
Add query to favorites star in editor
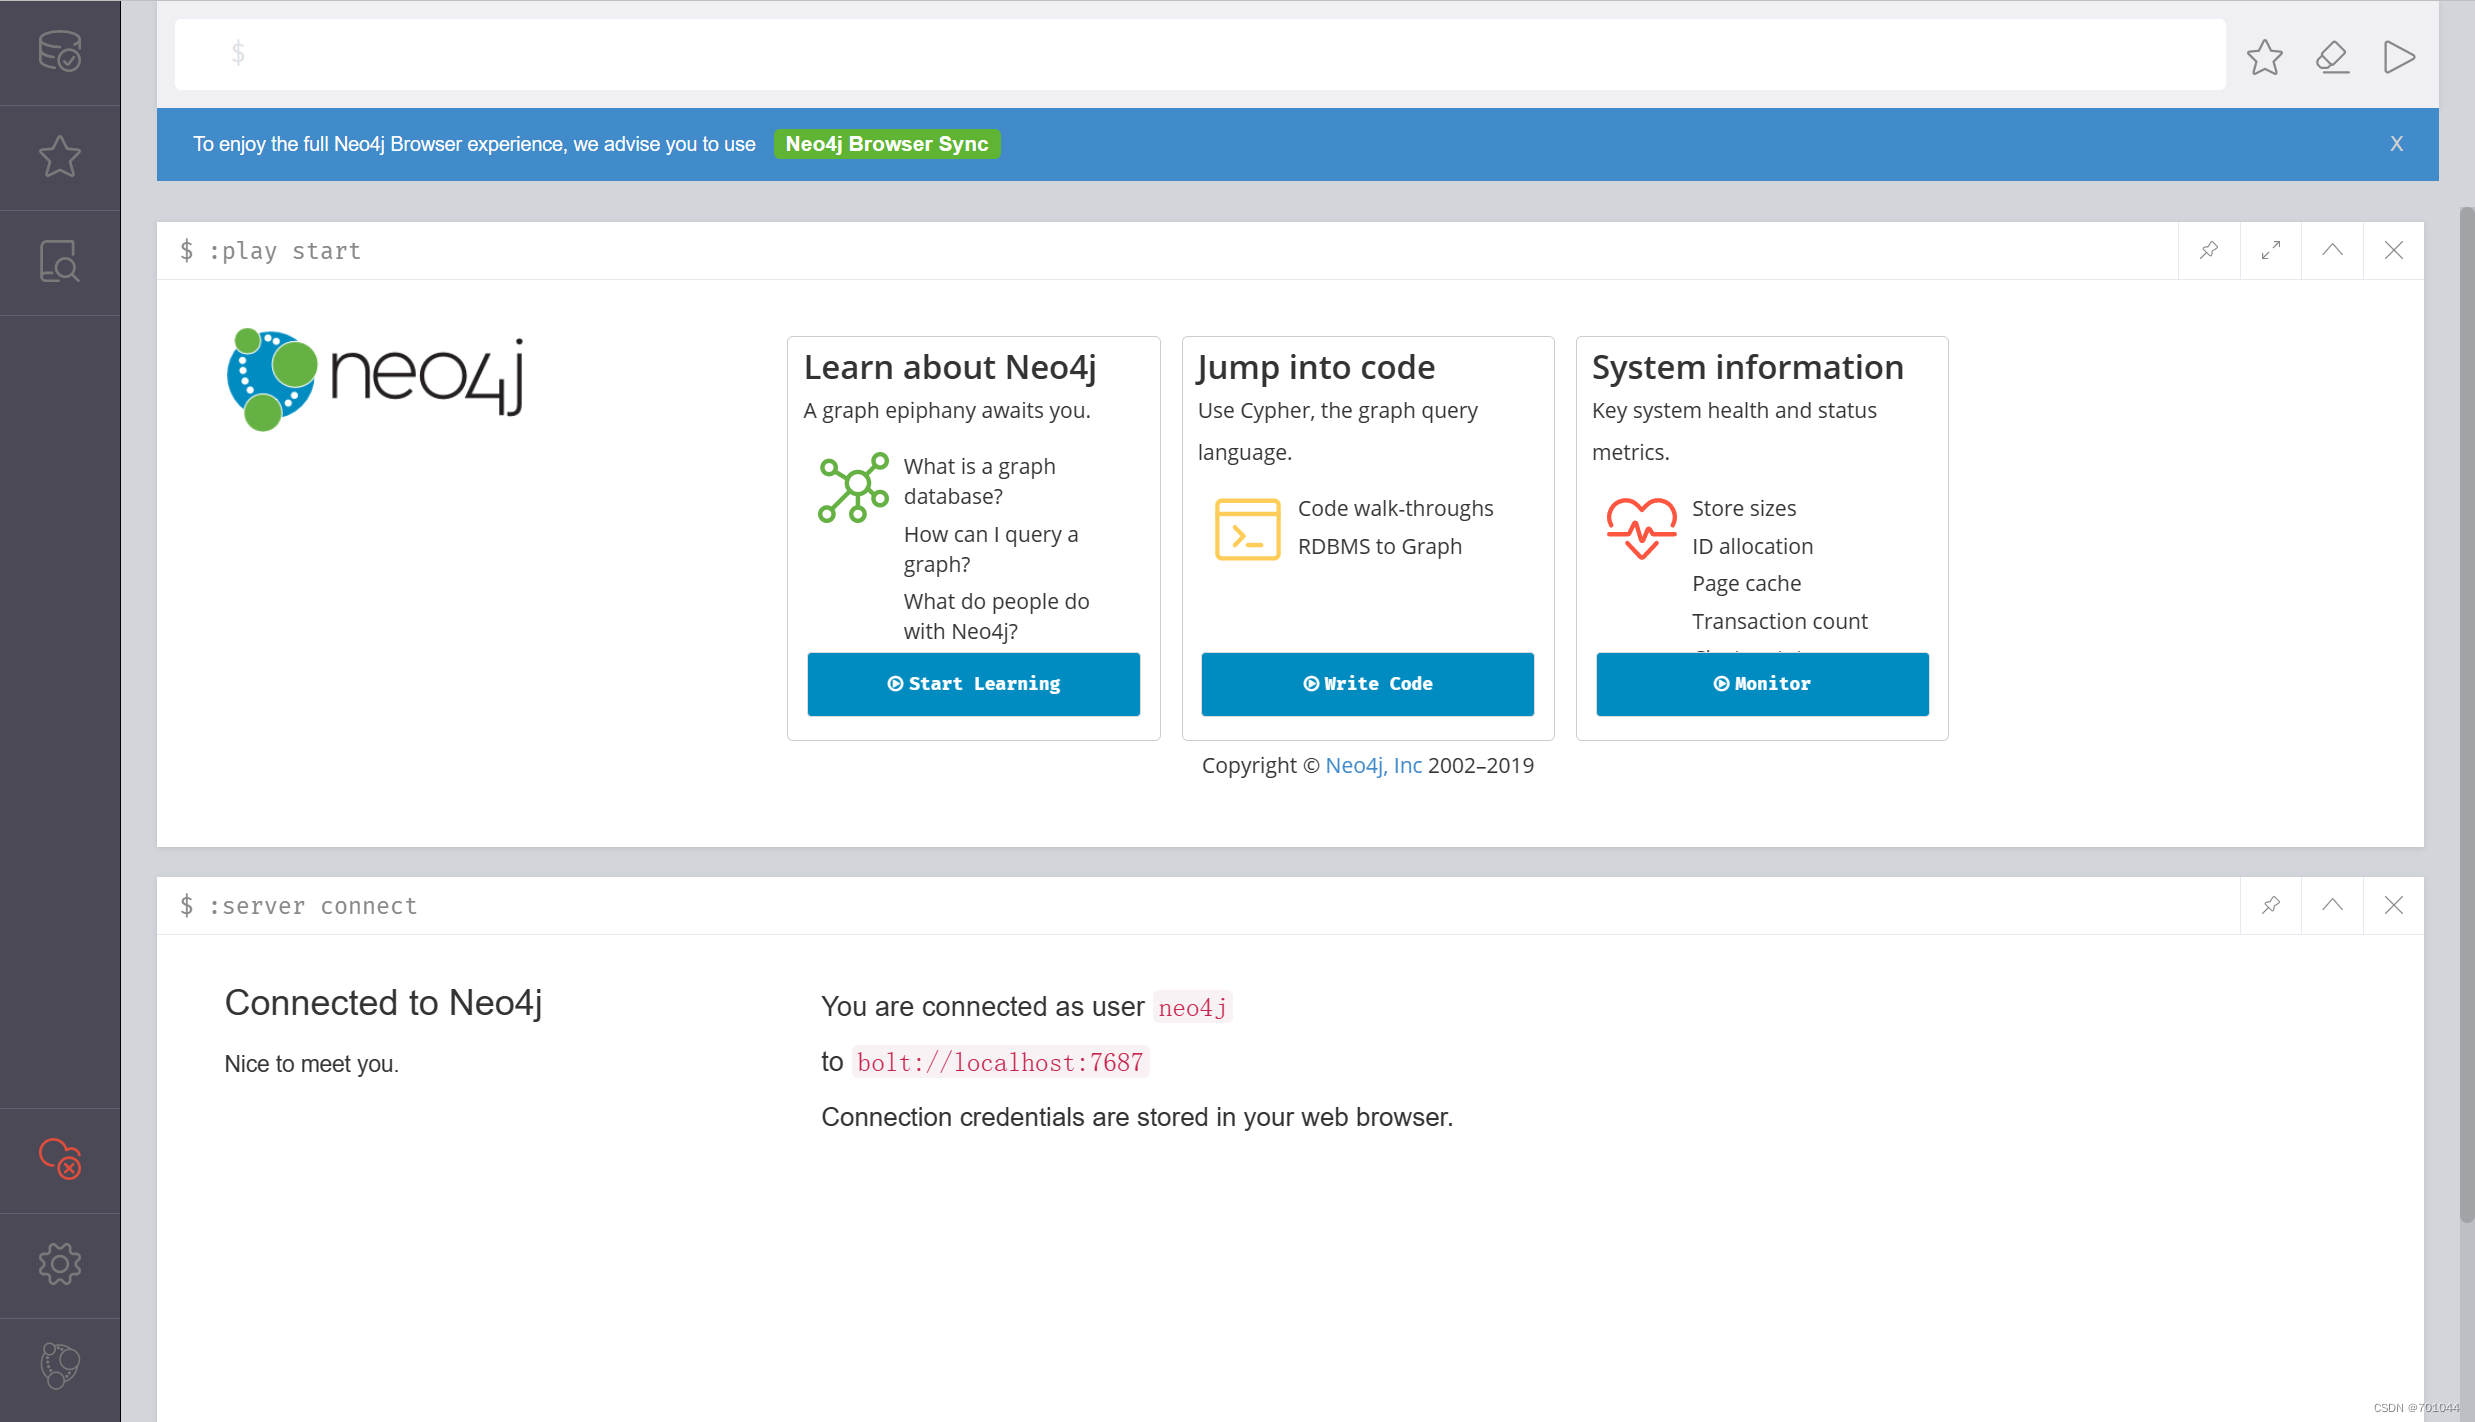click(x=2265, y=57)
